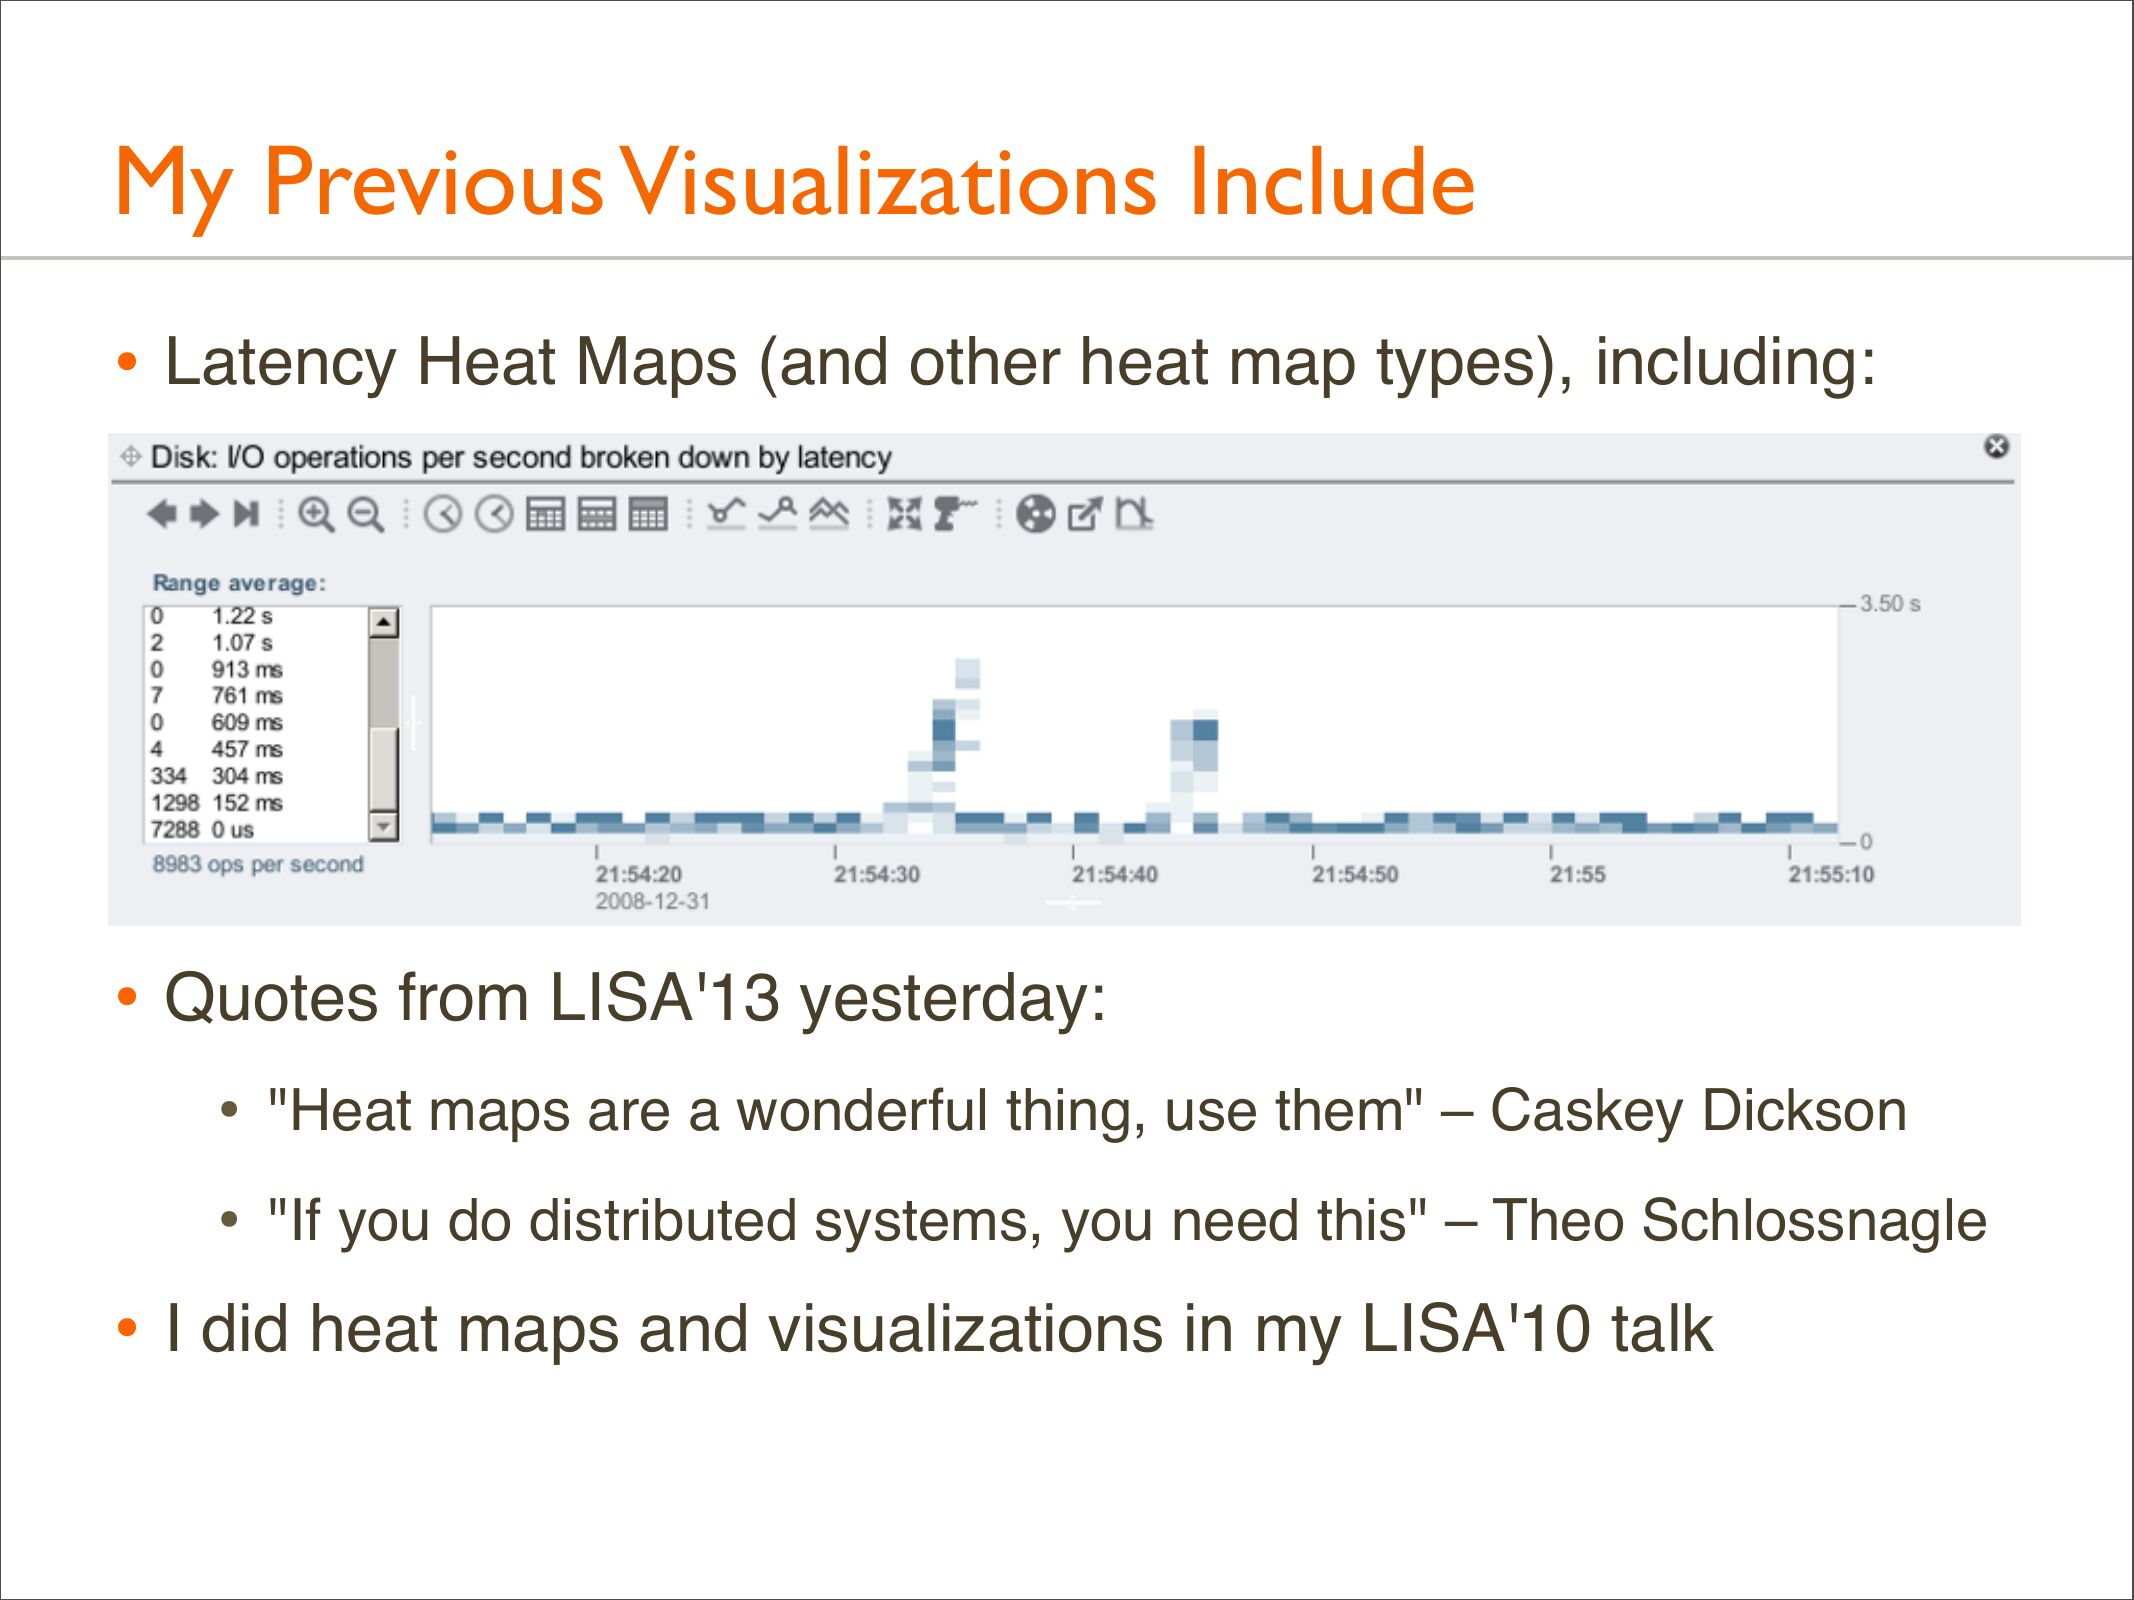2134x1600 pixels.
Task: Click the first clock time-range icon
Action: (442, 515)
